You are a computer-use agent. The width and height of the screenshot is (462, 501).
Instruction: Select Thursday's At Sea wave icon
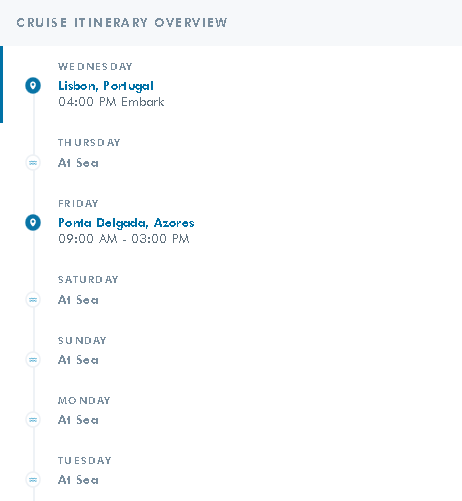33,163
